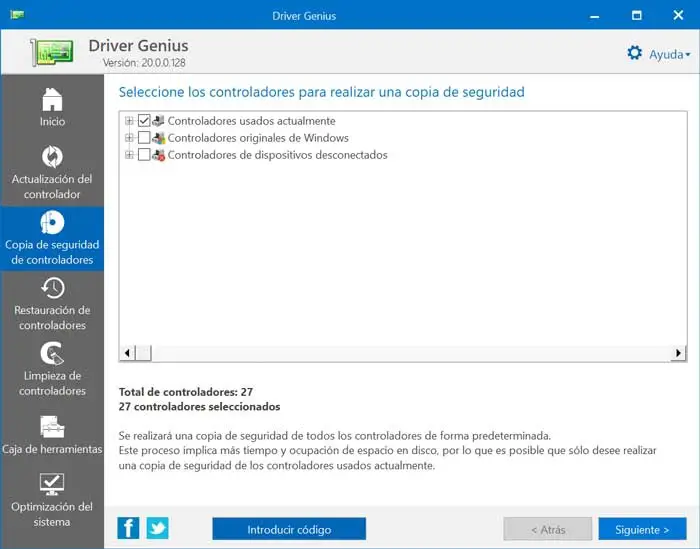Open the Caja de herramientas toolbox icon

point(52,427)
